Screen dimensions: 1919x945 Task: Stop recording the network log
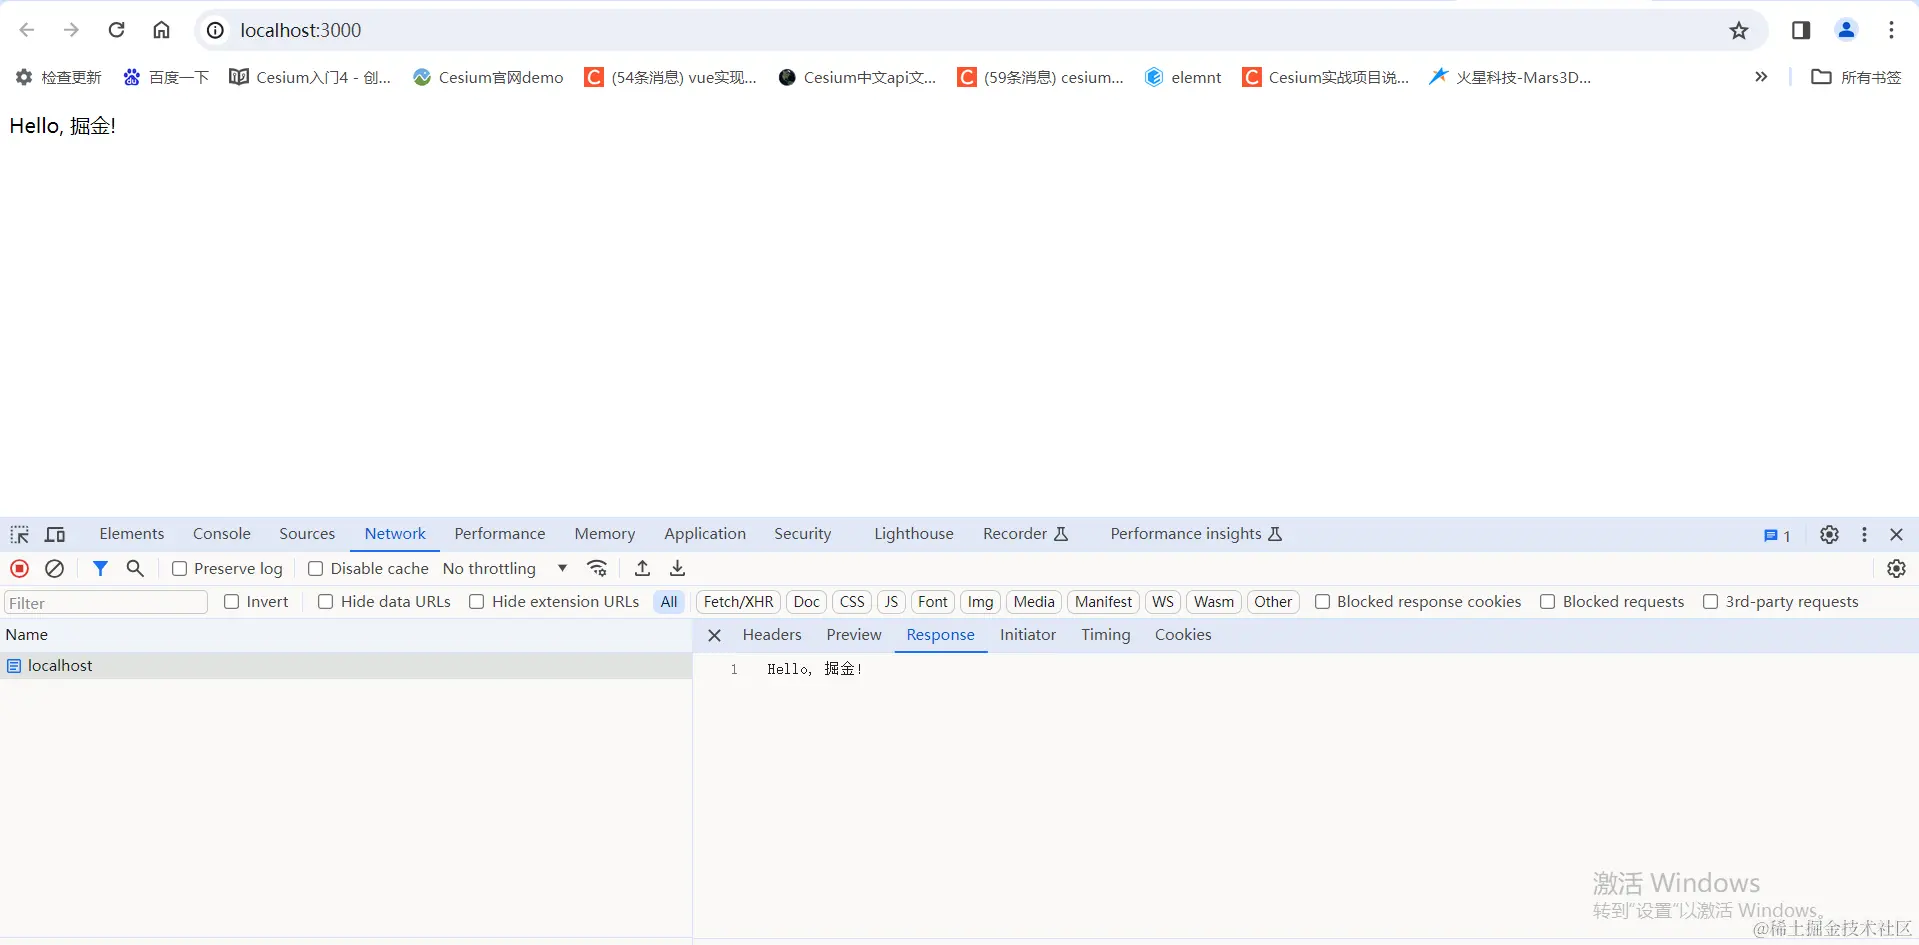pos(19,568)
